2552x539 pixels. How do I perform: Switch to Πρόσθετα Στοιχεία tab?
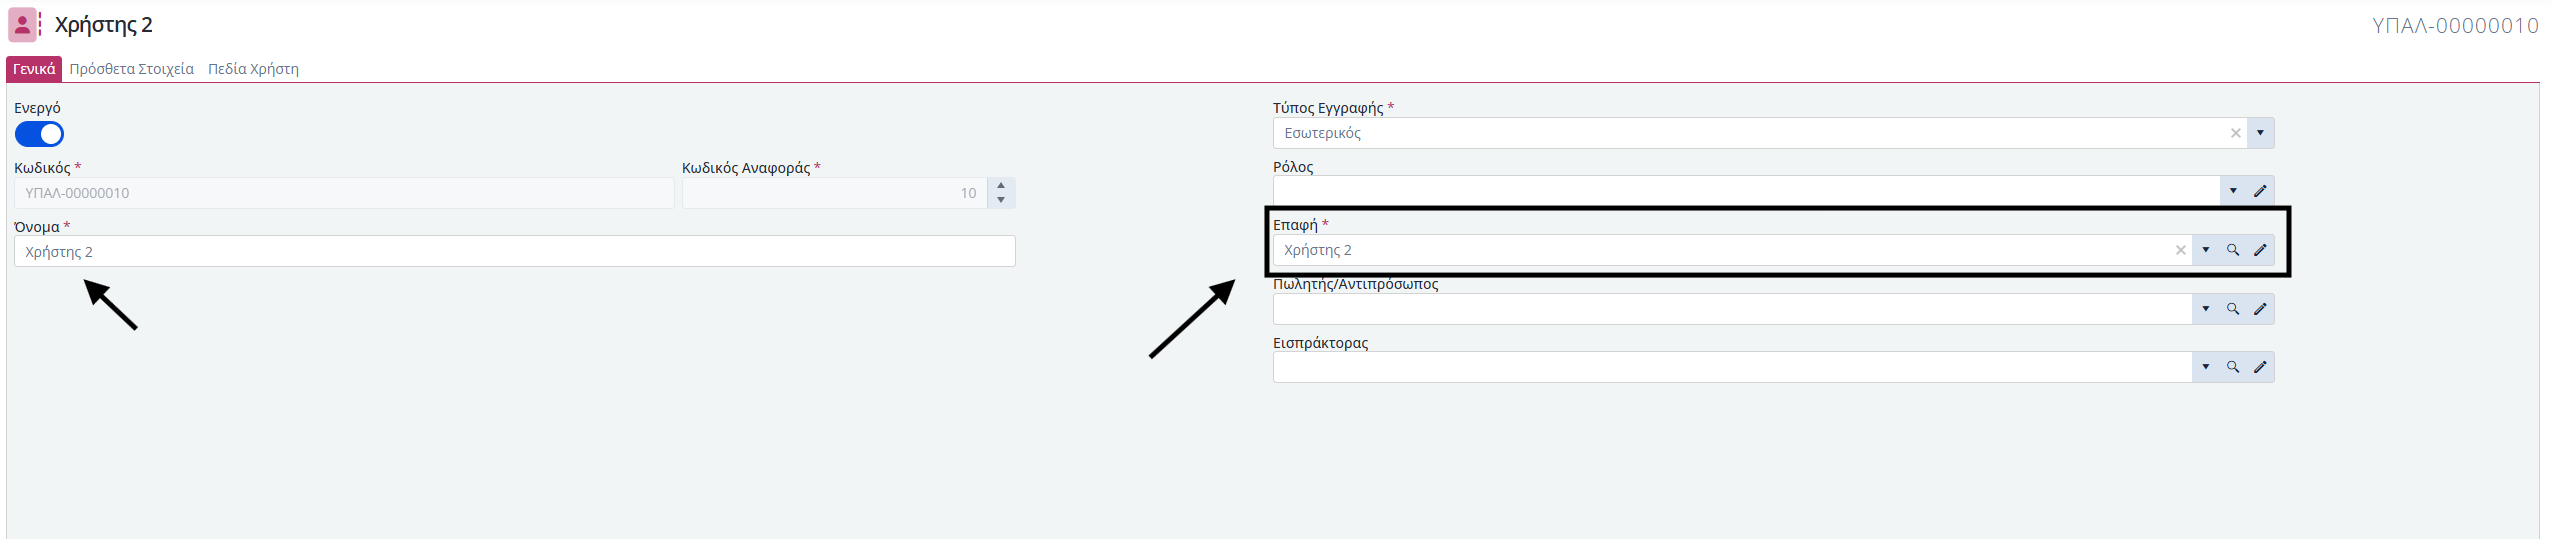pyautogui.click(x=132, y=69)
